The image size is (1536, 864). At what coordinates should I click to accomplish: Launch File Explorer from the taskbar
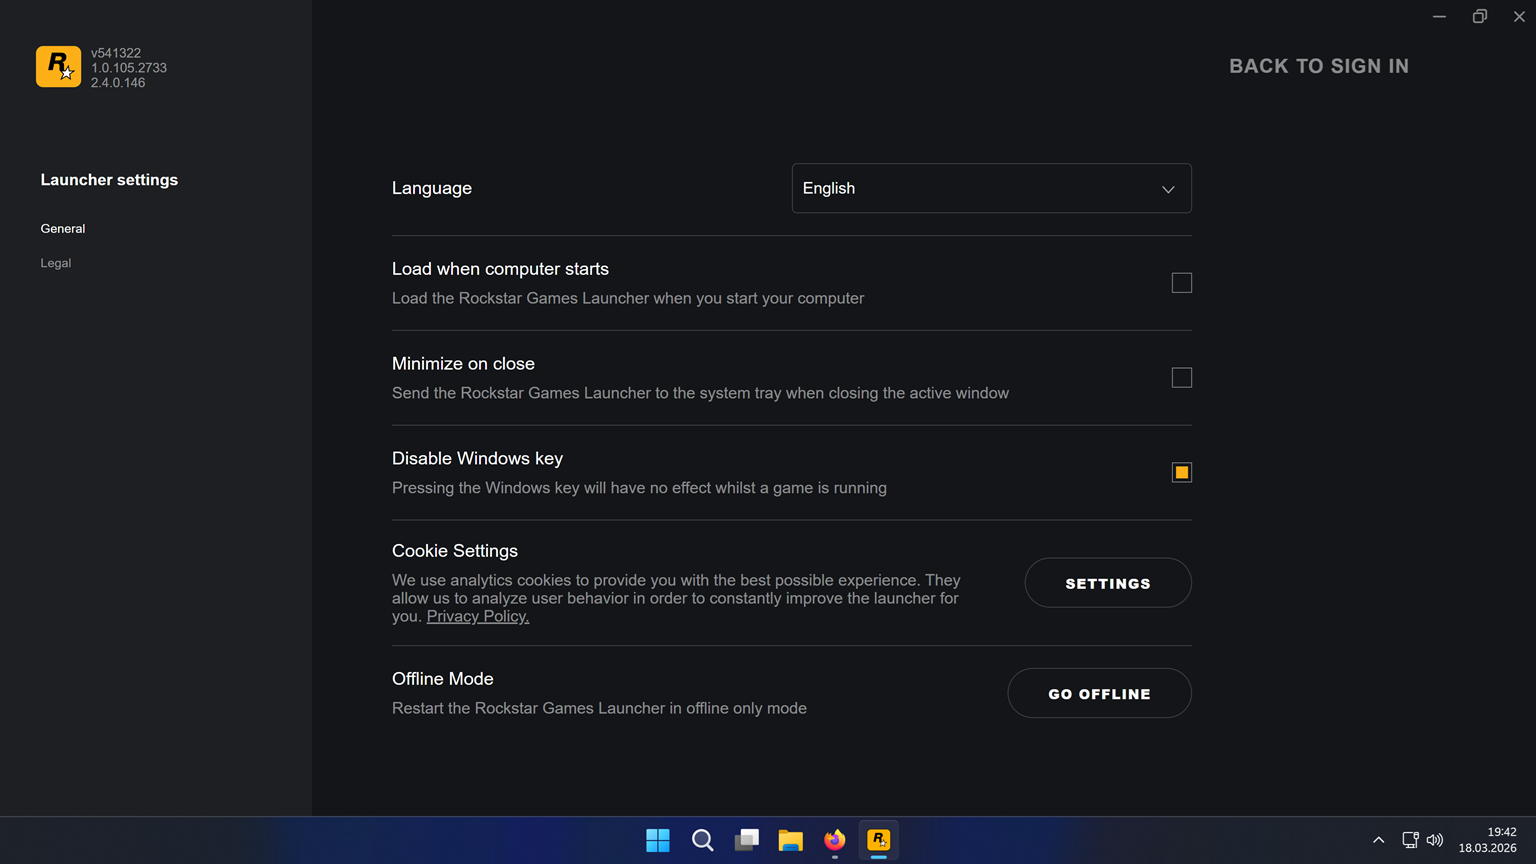(791, 840)
